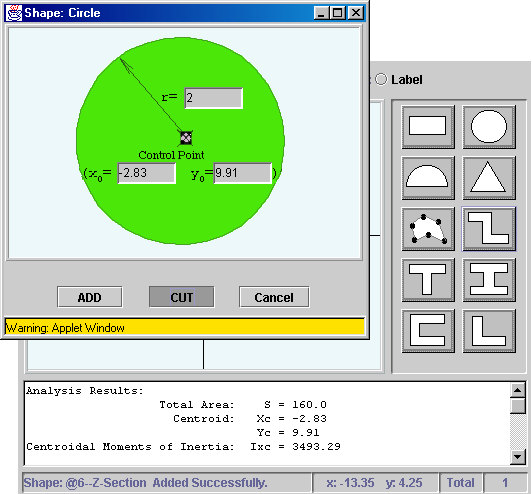The image size is (532, 494).
Task: Select the rectangle shape icon
Action: coord(428,127)
